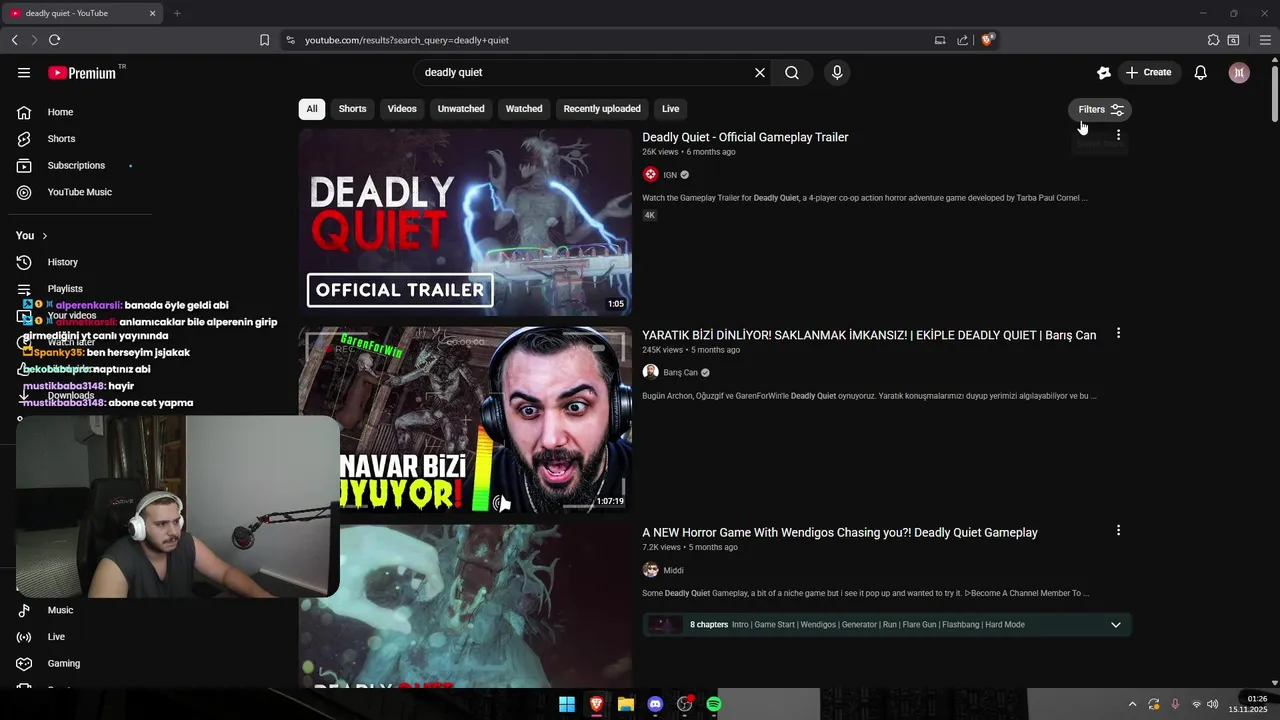Image resolution: width=1280 pixels, height=720 pixels.
Task: Open Playlists in the sidebar
Action: click(65, 289)
